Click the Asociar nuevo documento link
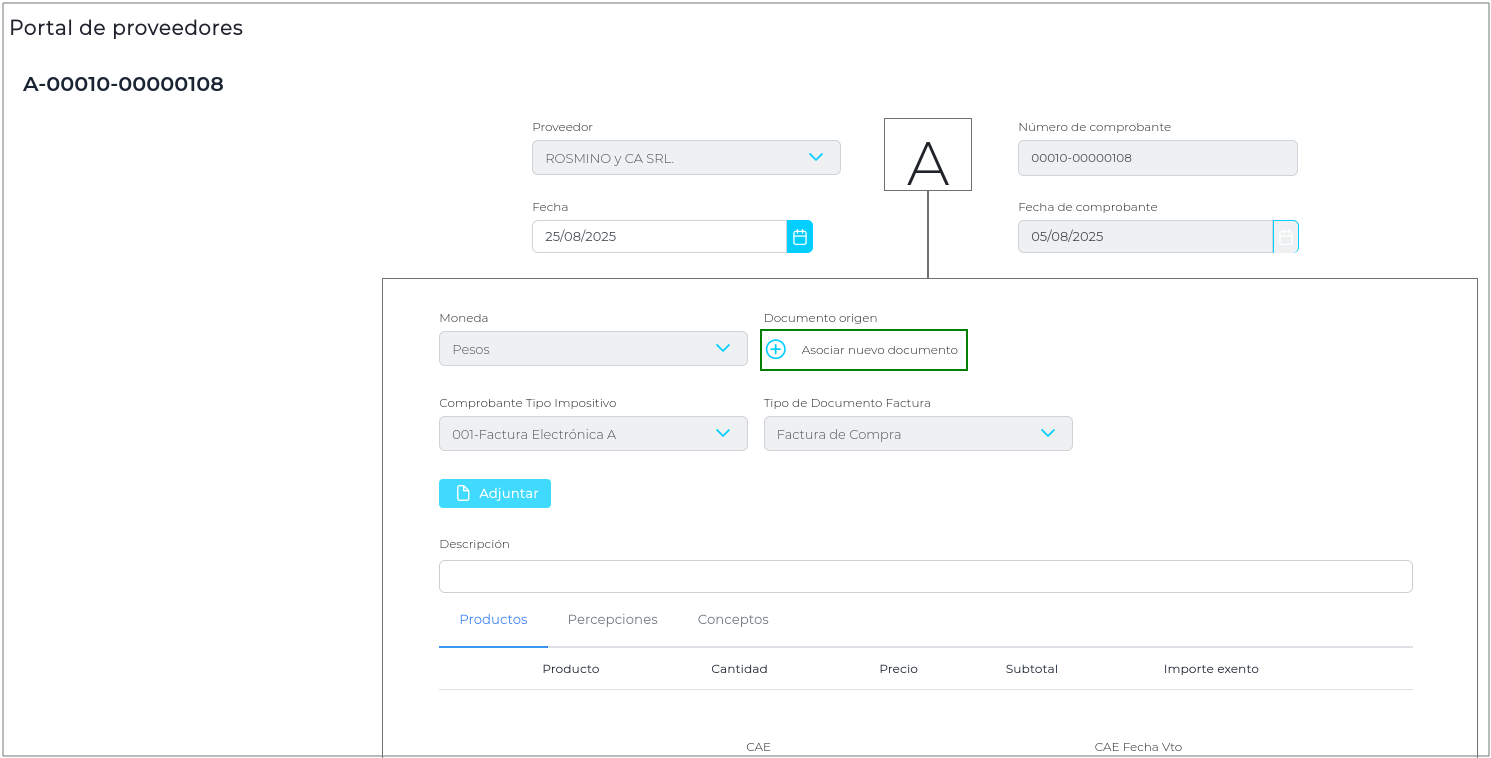Image resolution: width=1491 pixels, height=758 pixels. pos(879,350)
